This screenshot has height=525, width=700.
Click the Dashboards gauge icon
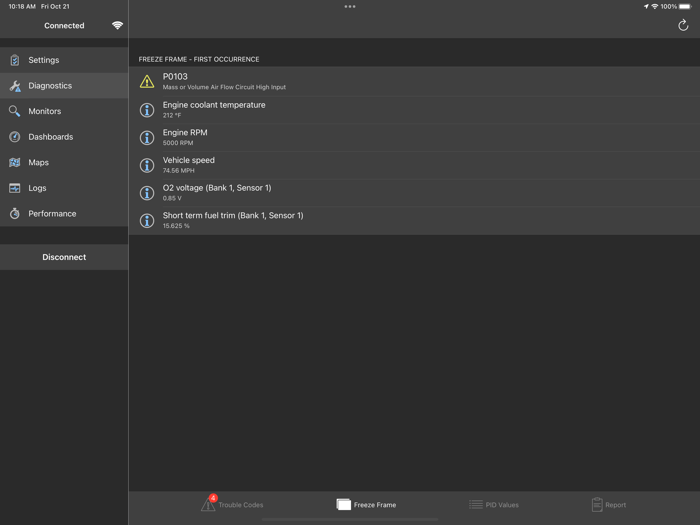15,137
